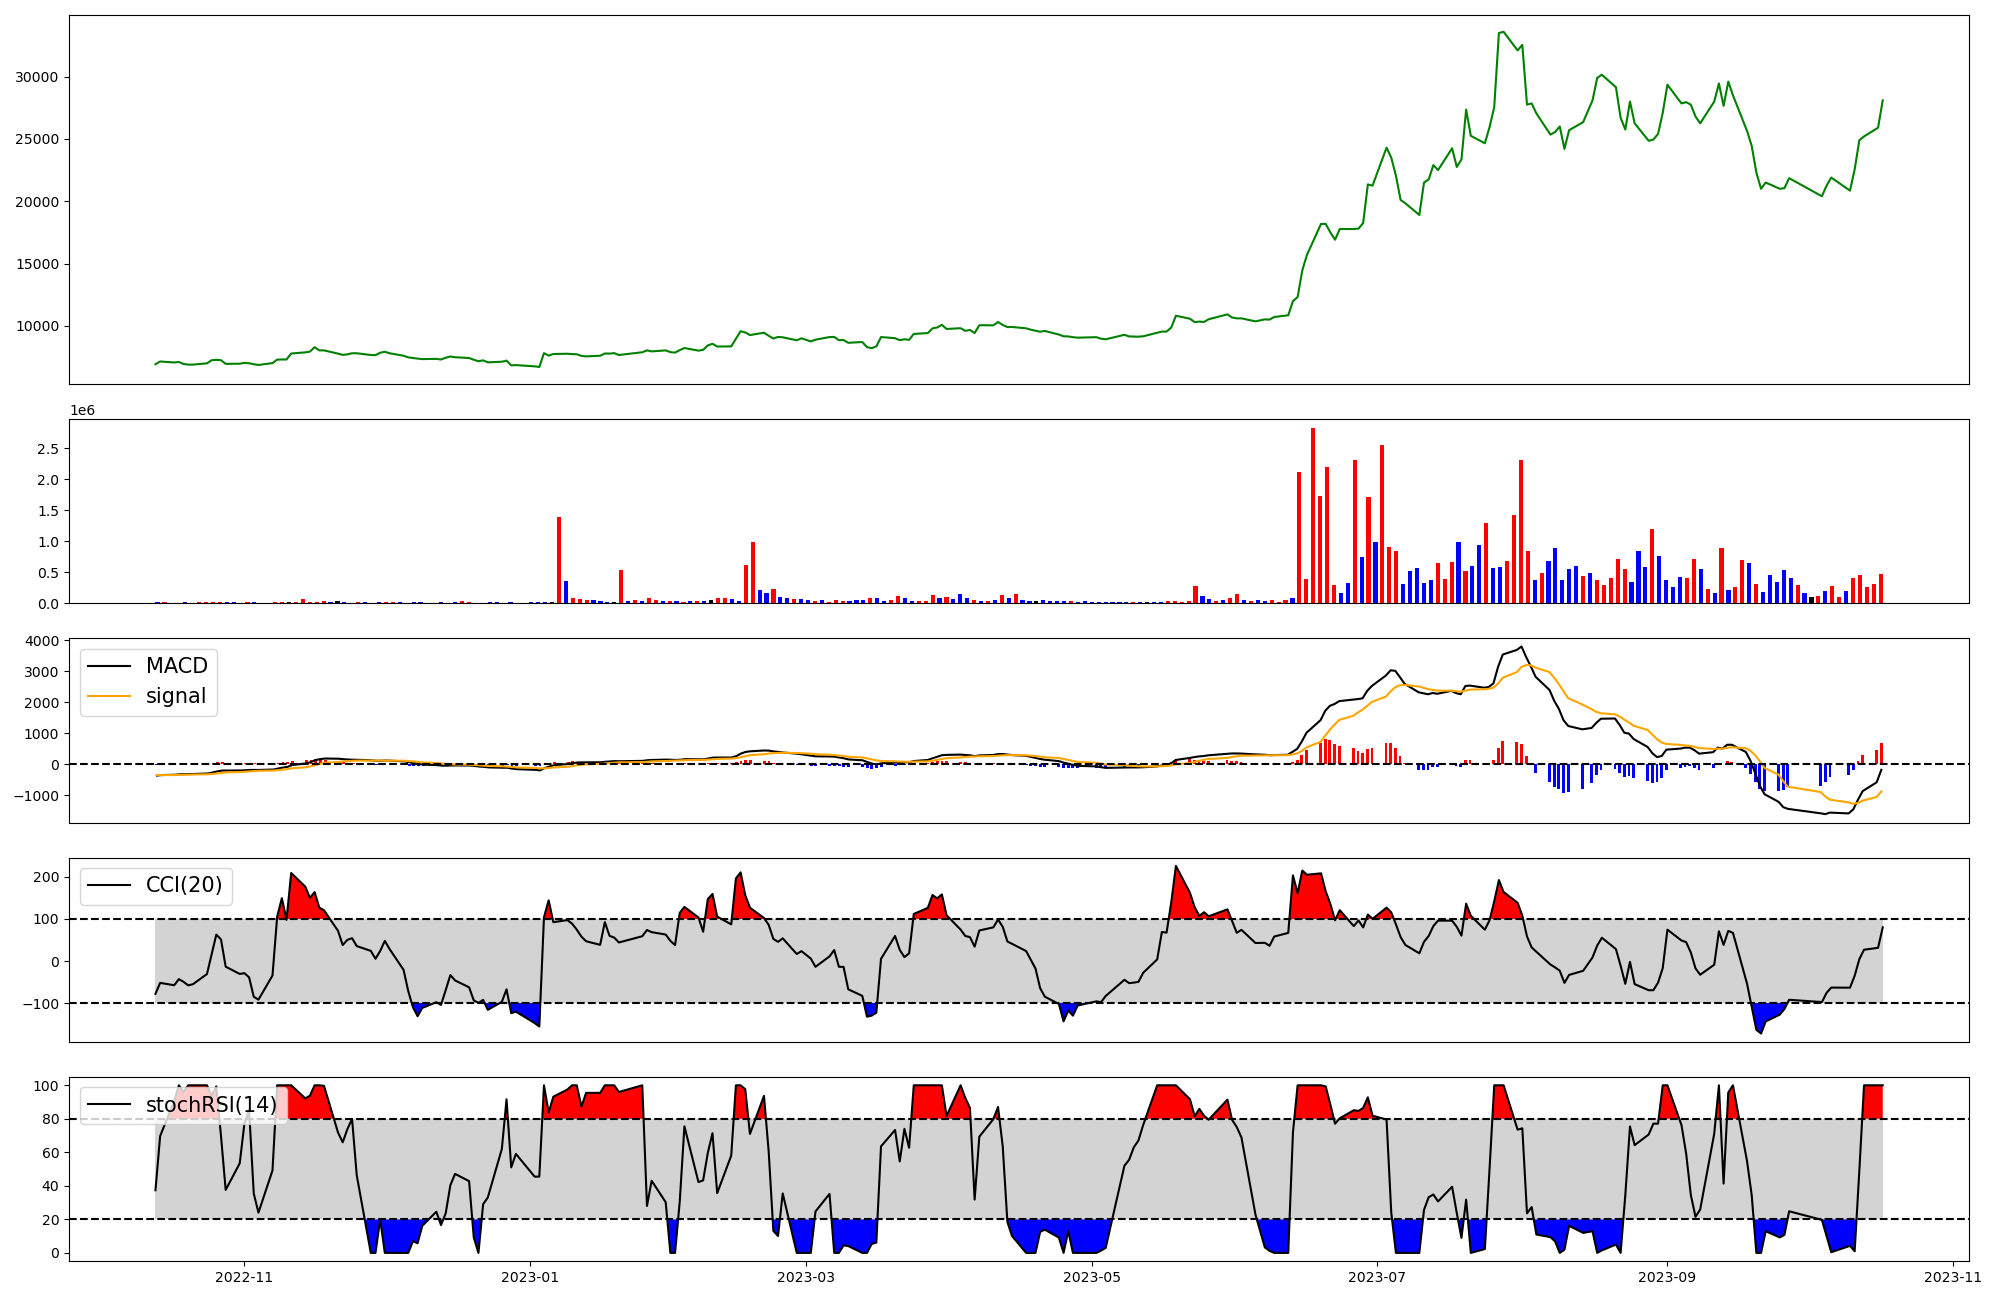Click the 2023-03 x-axis date label
Viewport: 2000px width, 1300px height.
[x=806, y=1277]
